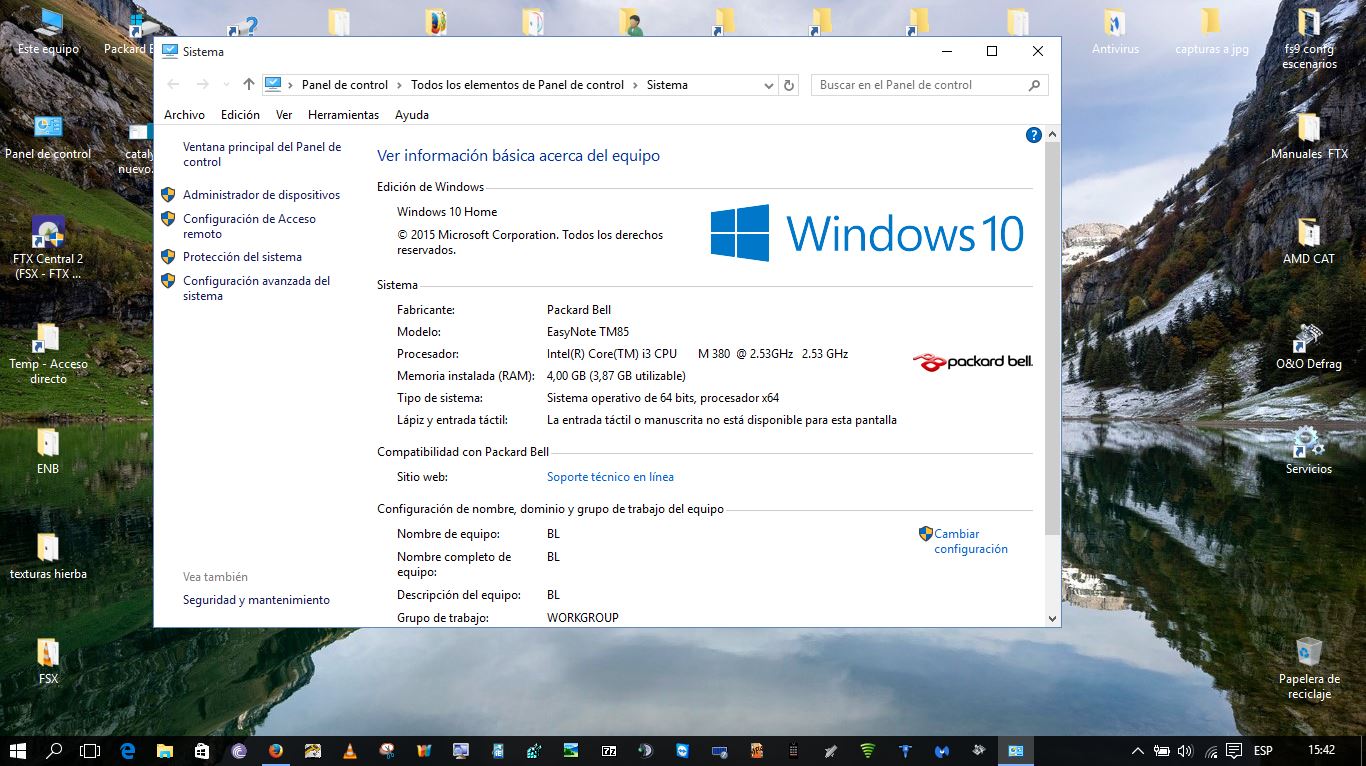Open the Herramientas menu
The image size is (1366, 766).
click(343, 115)
